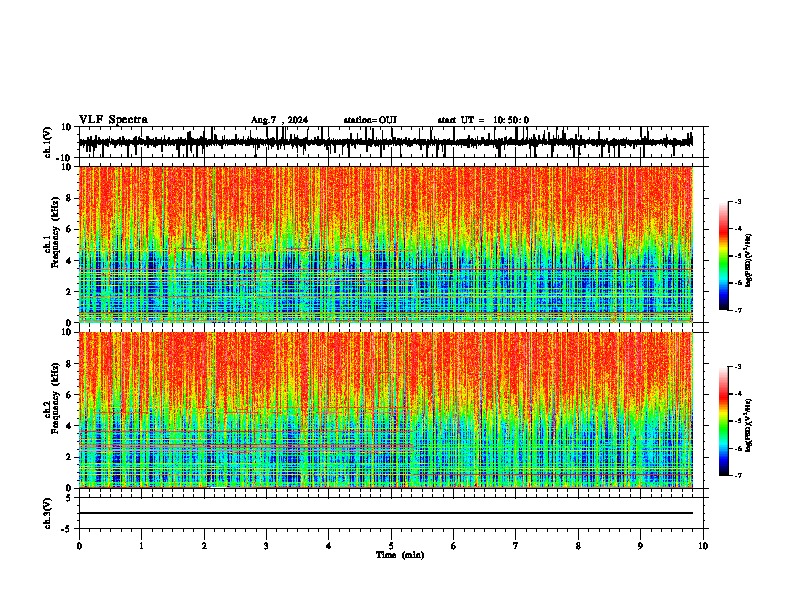Select the "Aug.7 , 2024" date label
This screenshot has height=612, width=792.
(279, 120)
